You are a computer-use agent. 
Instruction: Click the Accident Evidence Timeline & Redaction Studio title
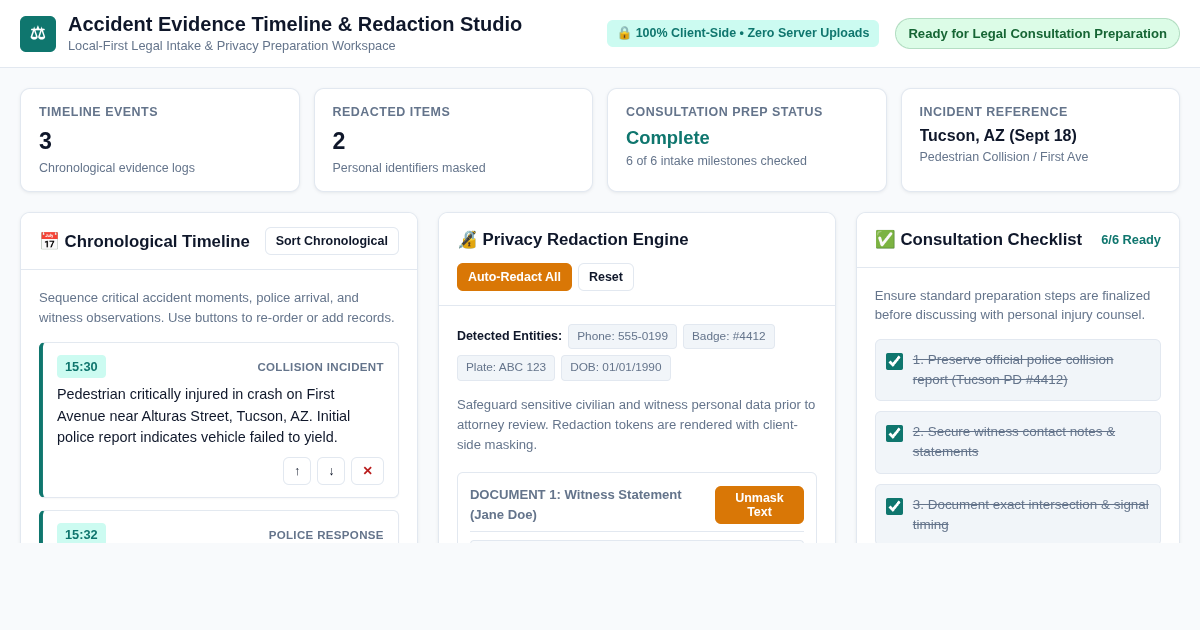pos(295,24)
